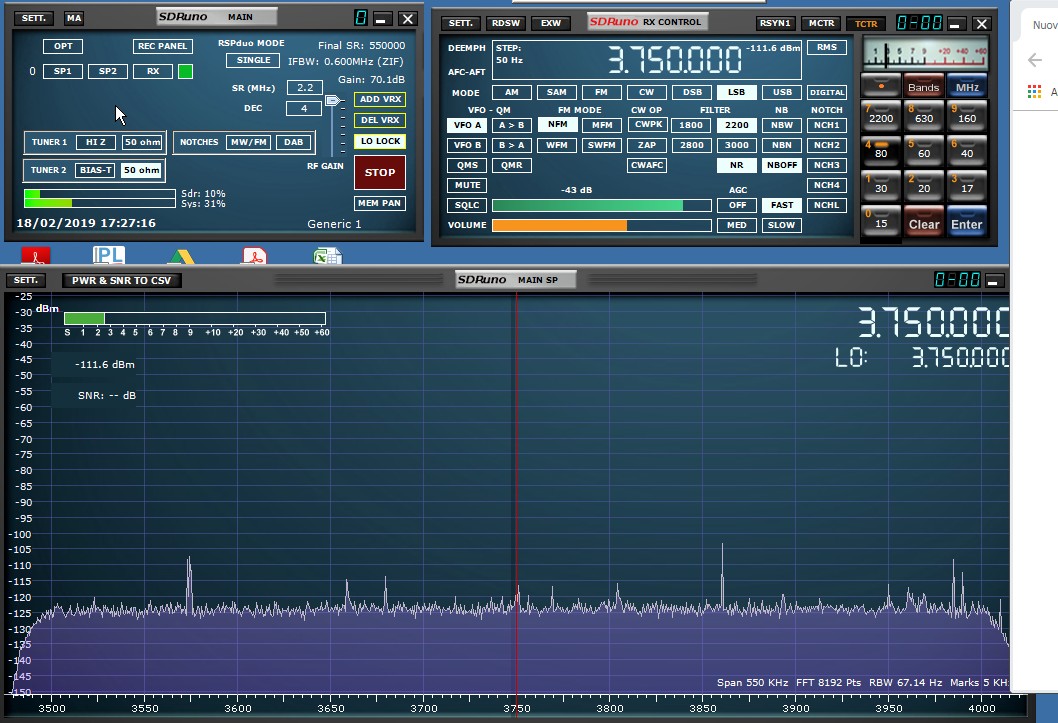Open the Excel desktop shortcut icon

(327, 256)
